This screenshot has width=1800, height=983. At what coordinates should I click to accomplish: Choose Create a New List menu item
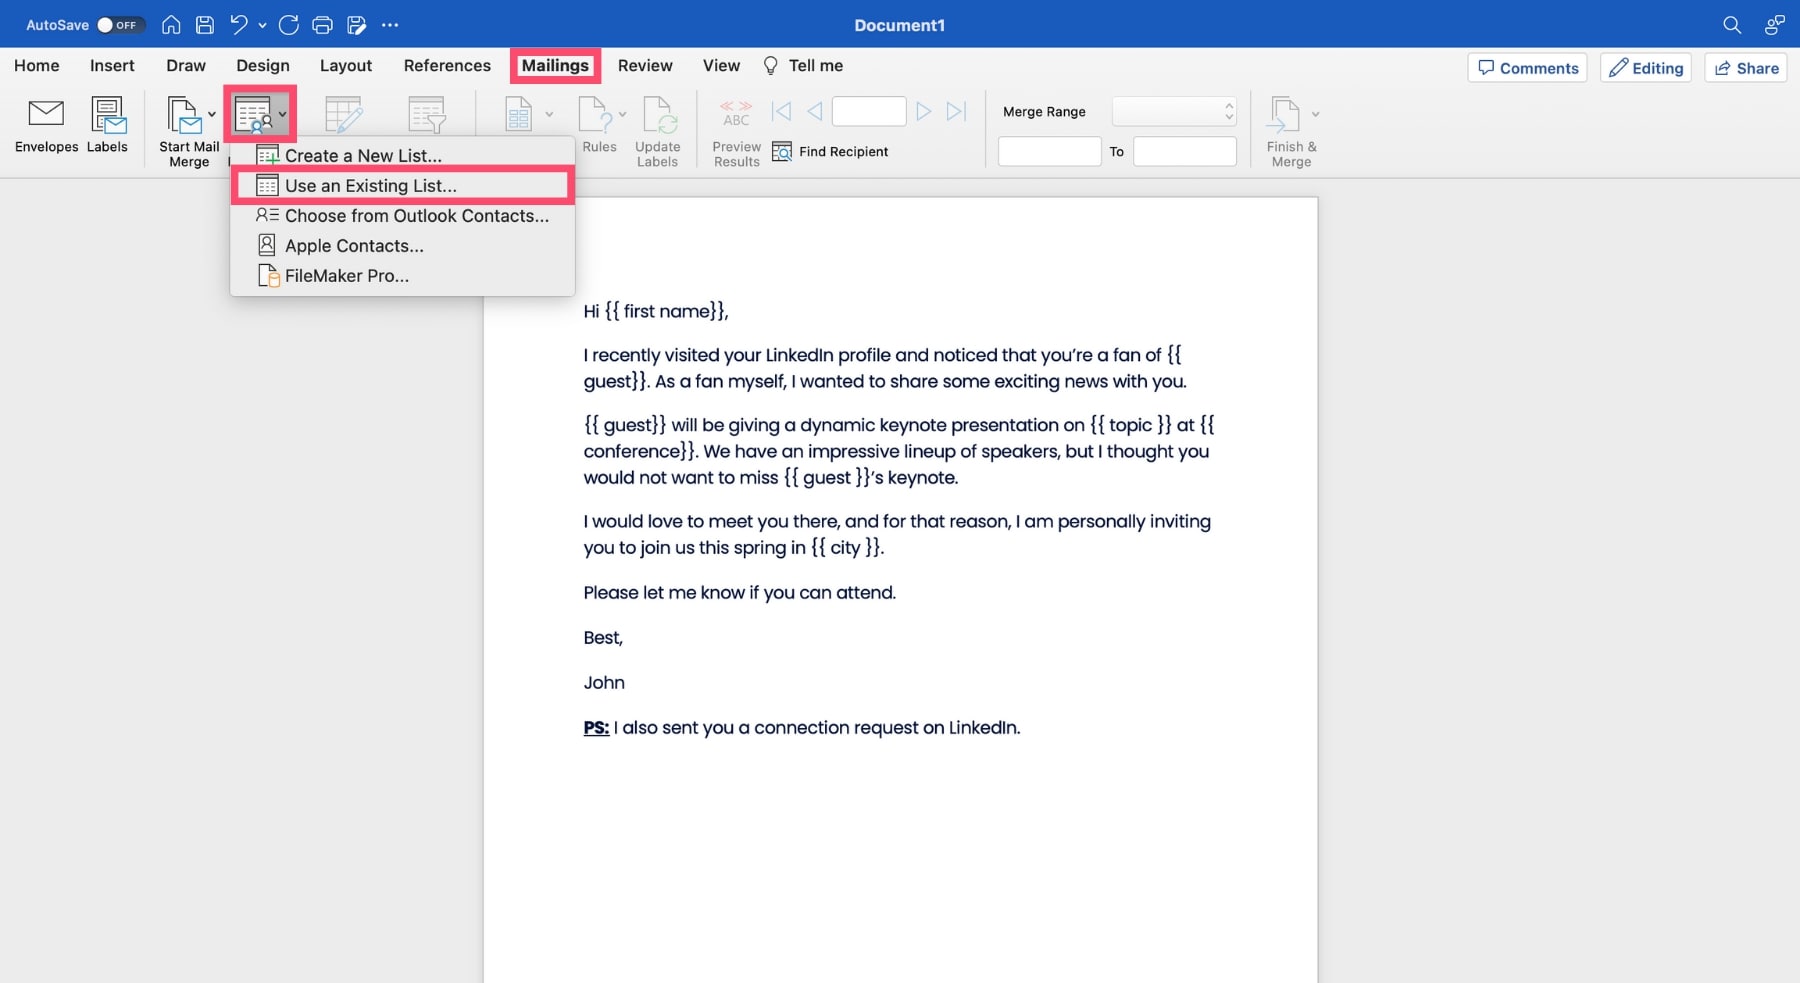tap(402, 155)
